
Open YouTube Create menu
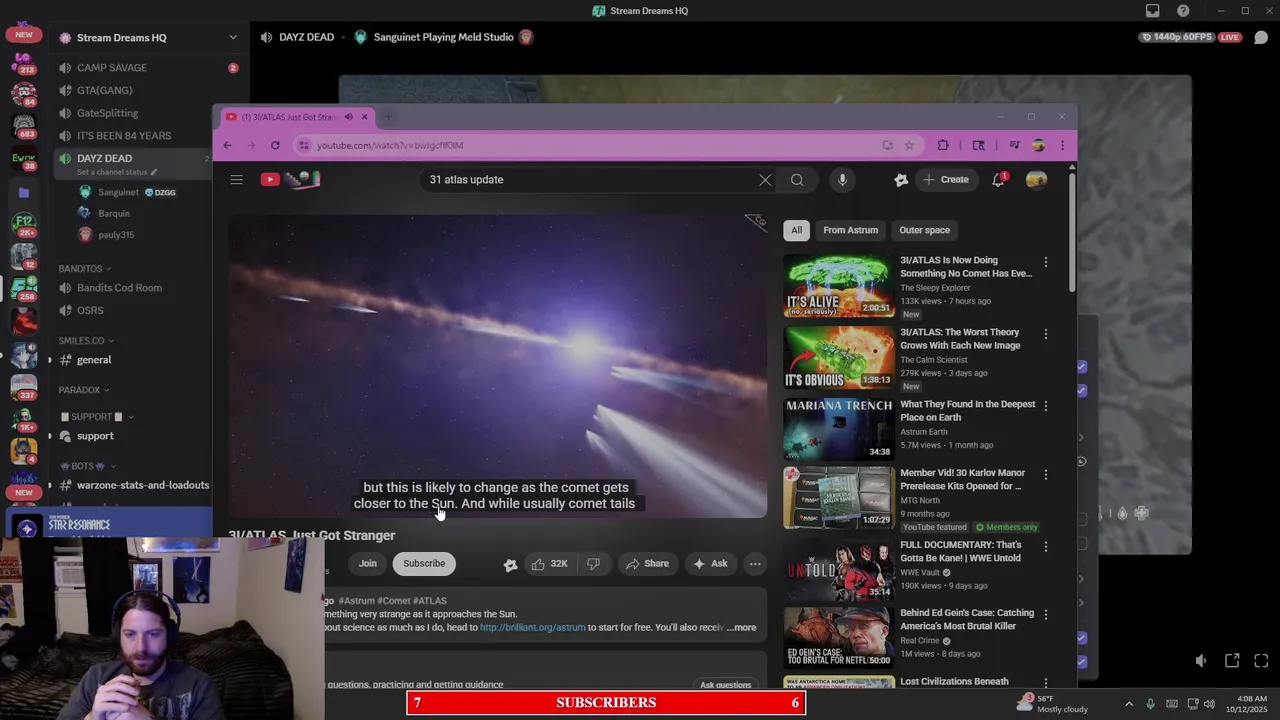pyautogui.click(x=946, y=180)
